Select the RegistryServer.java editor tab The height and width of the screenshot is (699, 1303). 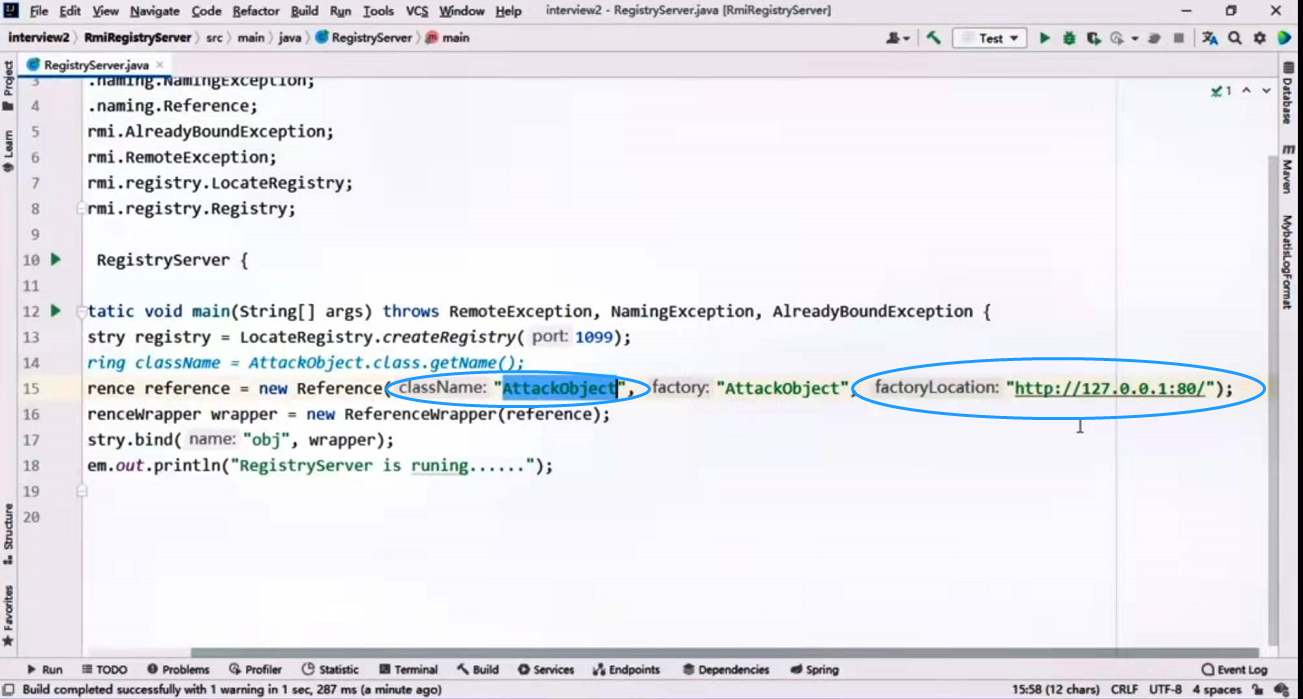tap(95, 64)
